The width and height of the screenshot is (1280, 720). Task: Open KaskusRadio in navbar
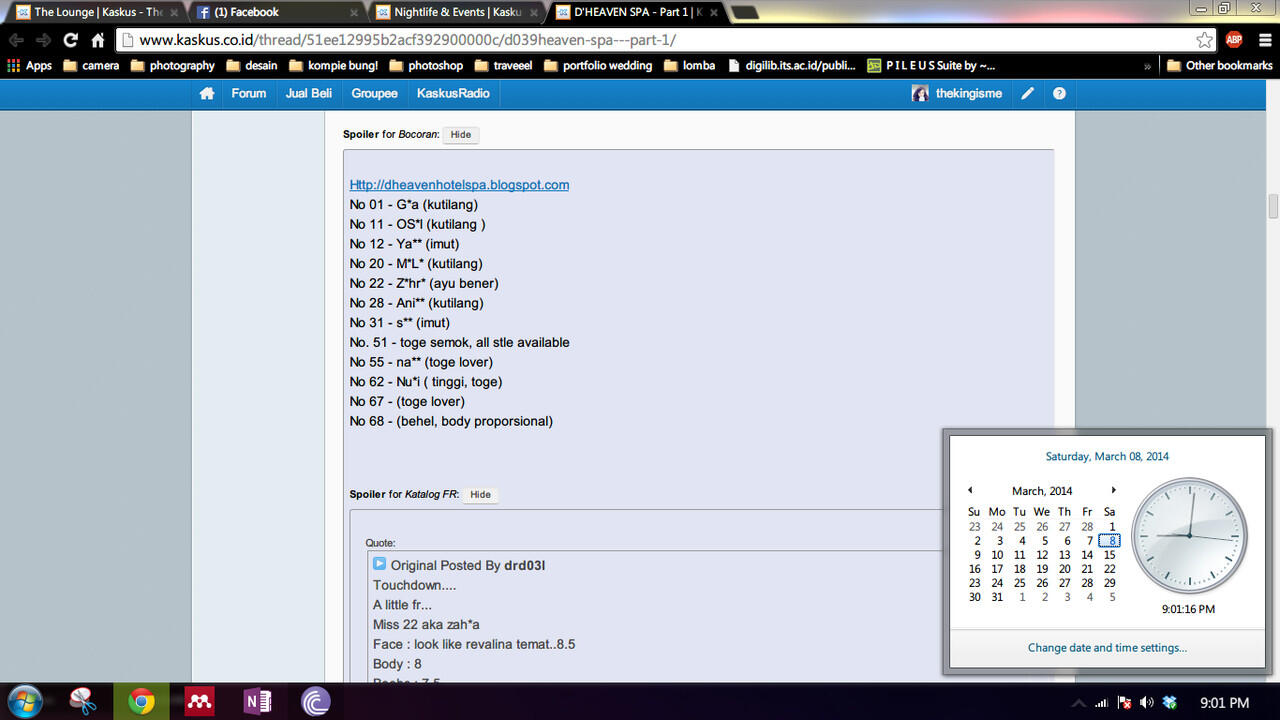click(453, 93)
